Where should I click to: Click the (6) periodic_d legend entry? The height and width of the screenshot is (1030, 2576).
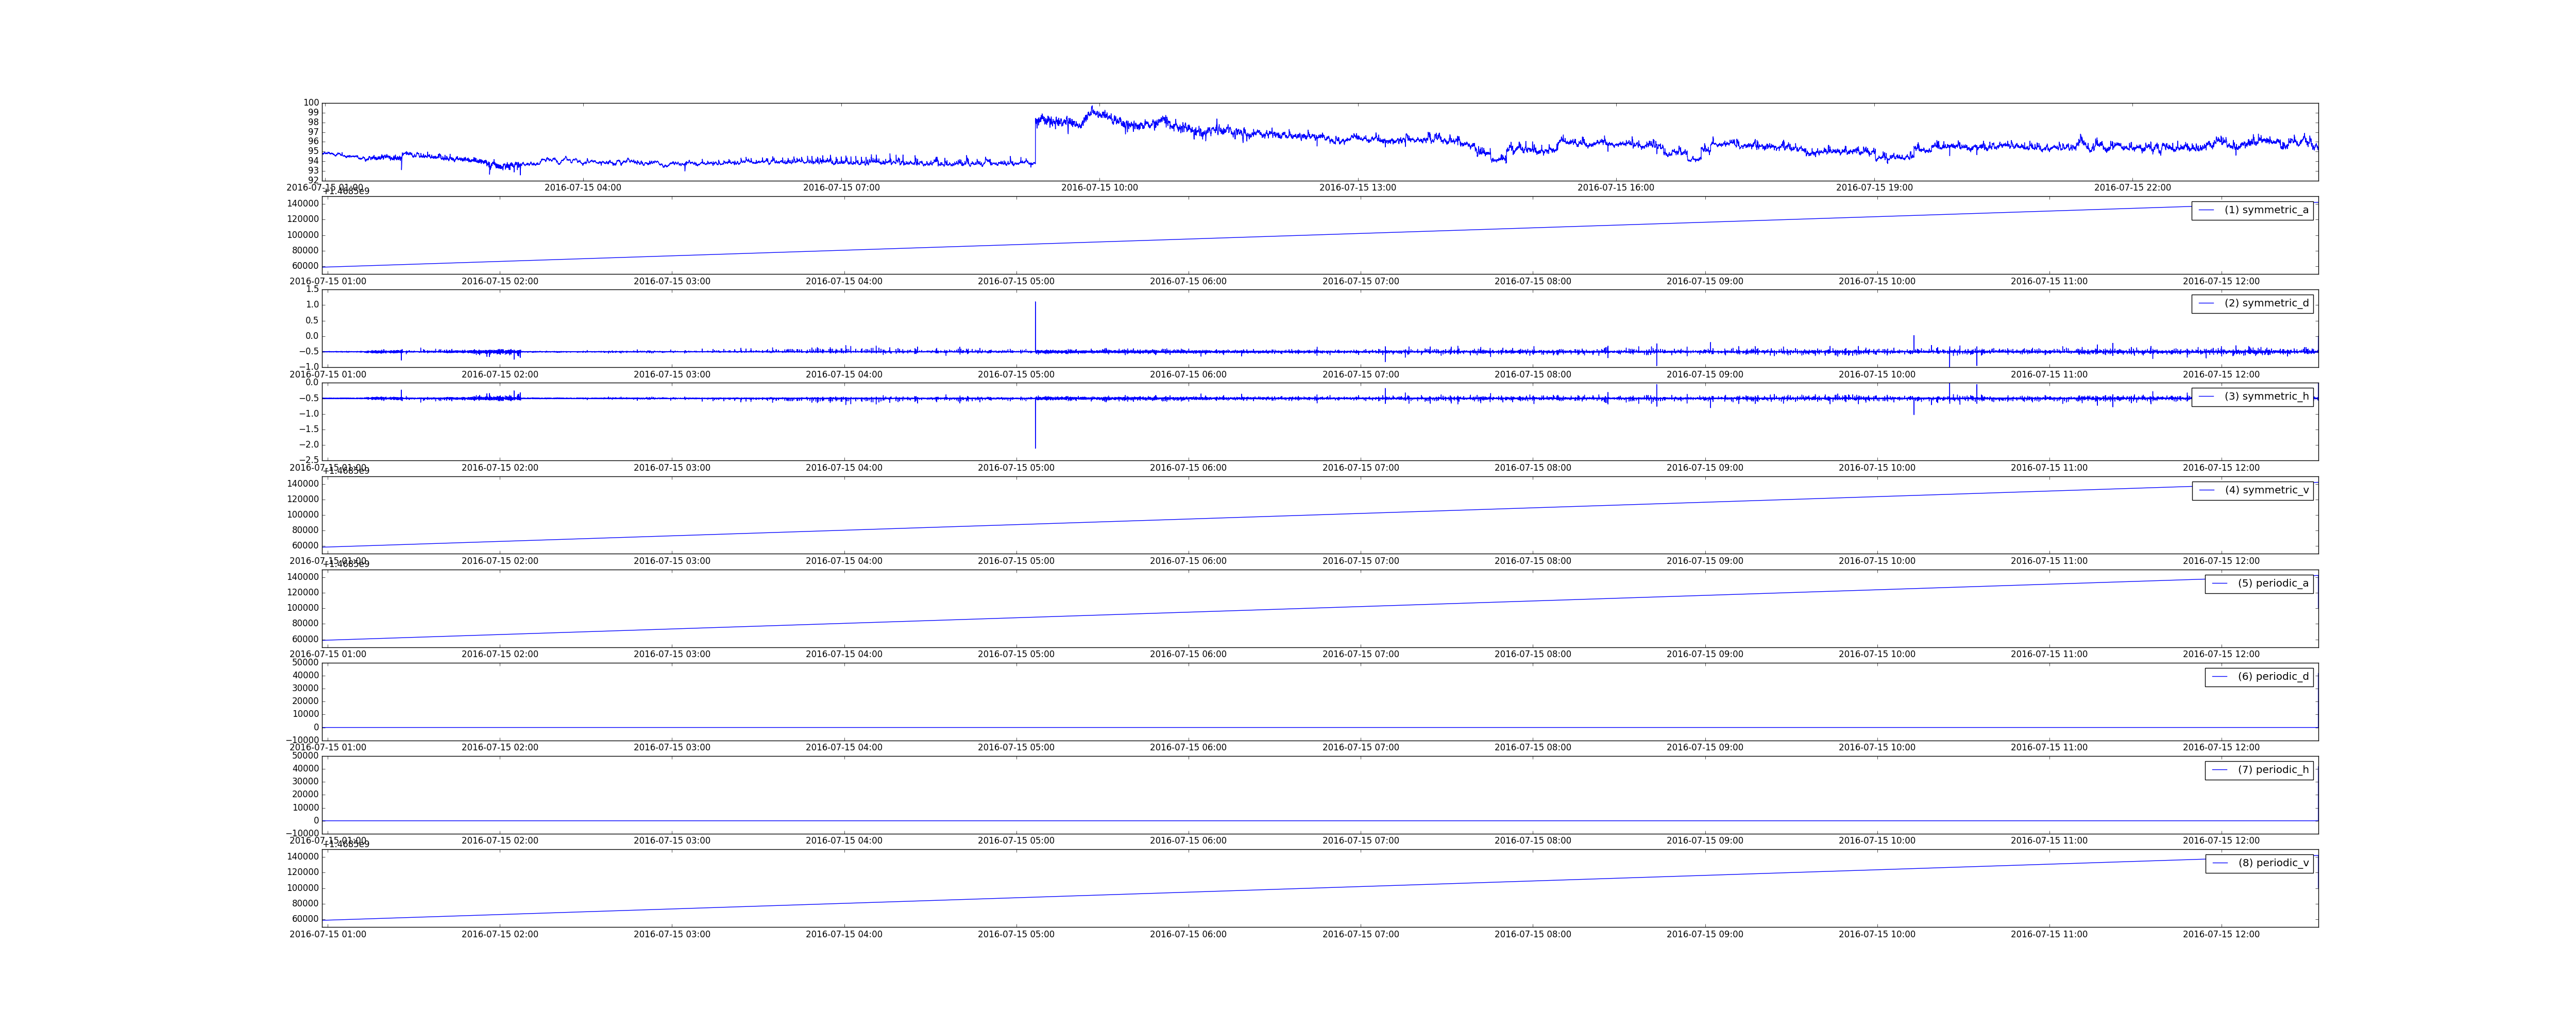point(2259,676)
